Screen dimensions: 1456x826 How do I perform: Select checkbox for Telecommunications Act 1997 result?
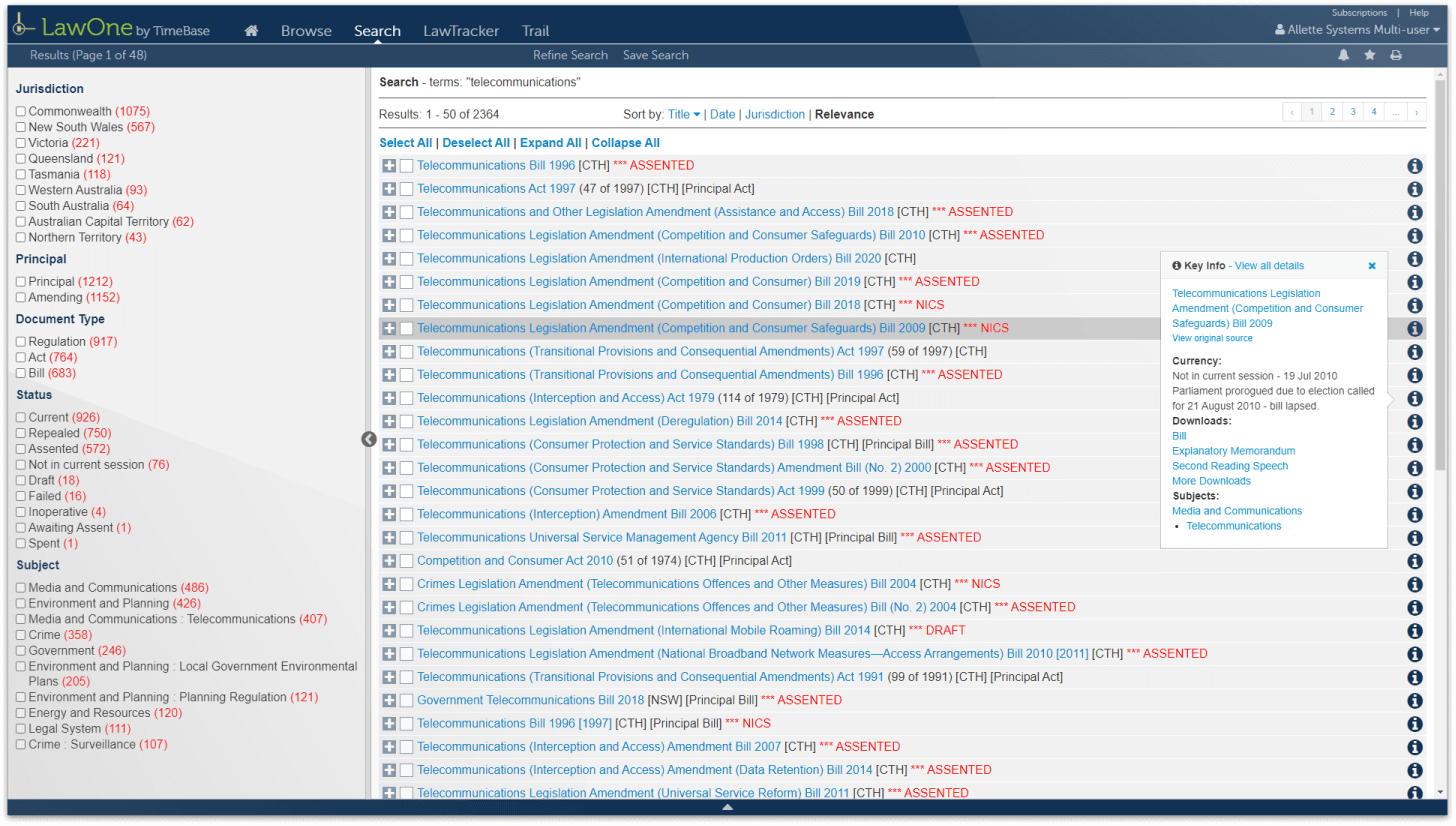tap(407, 189)
